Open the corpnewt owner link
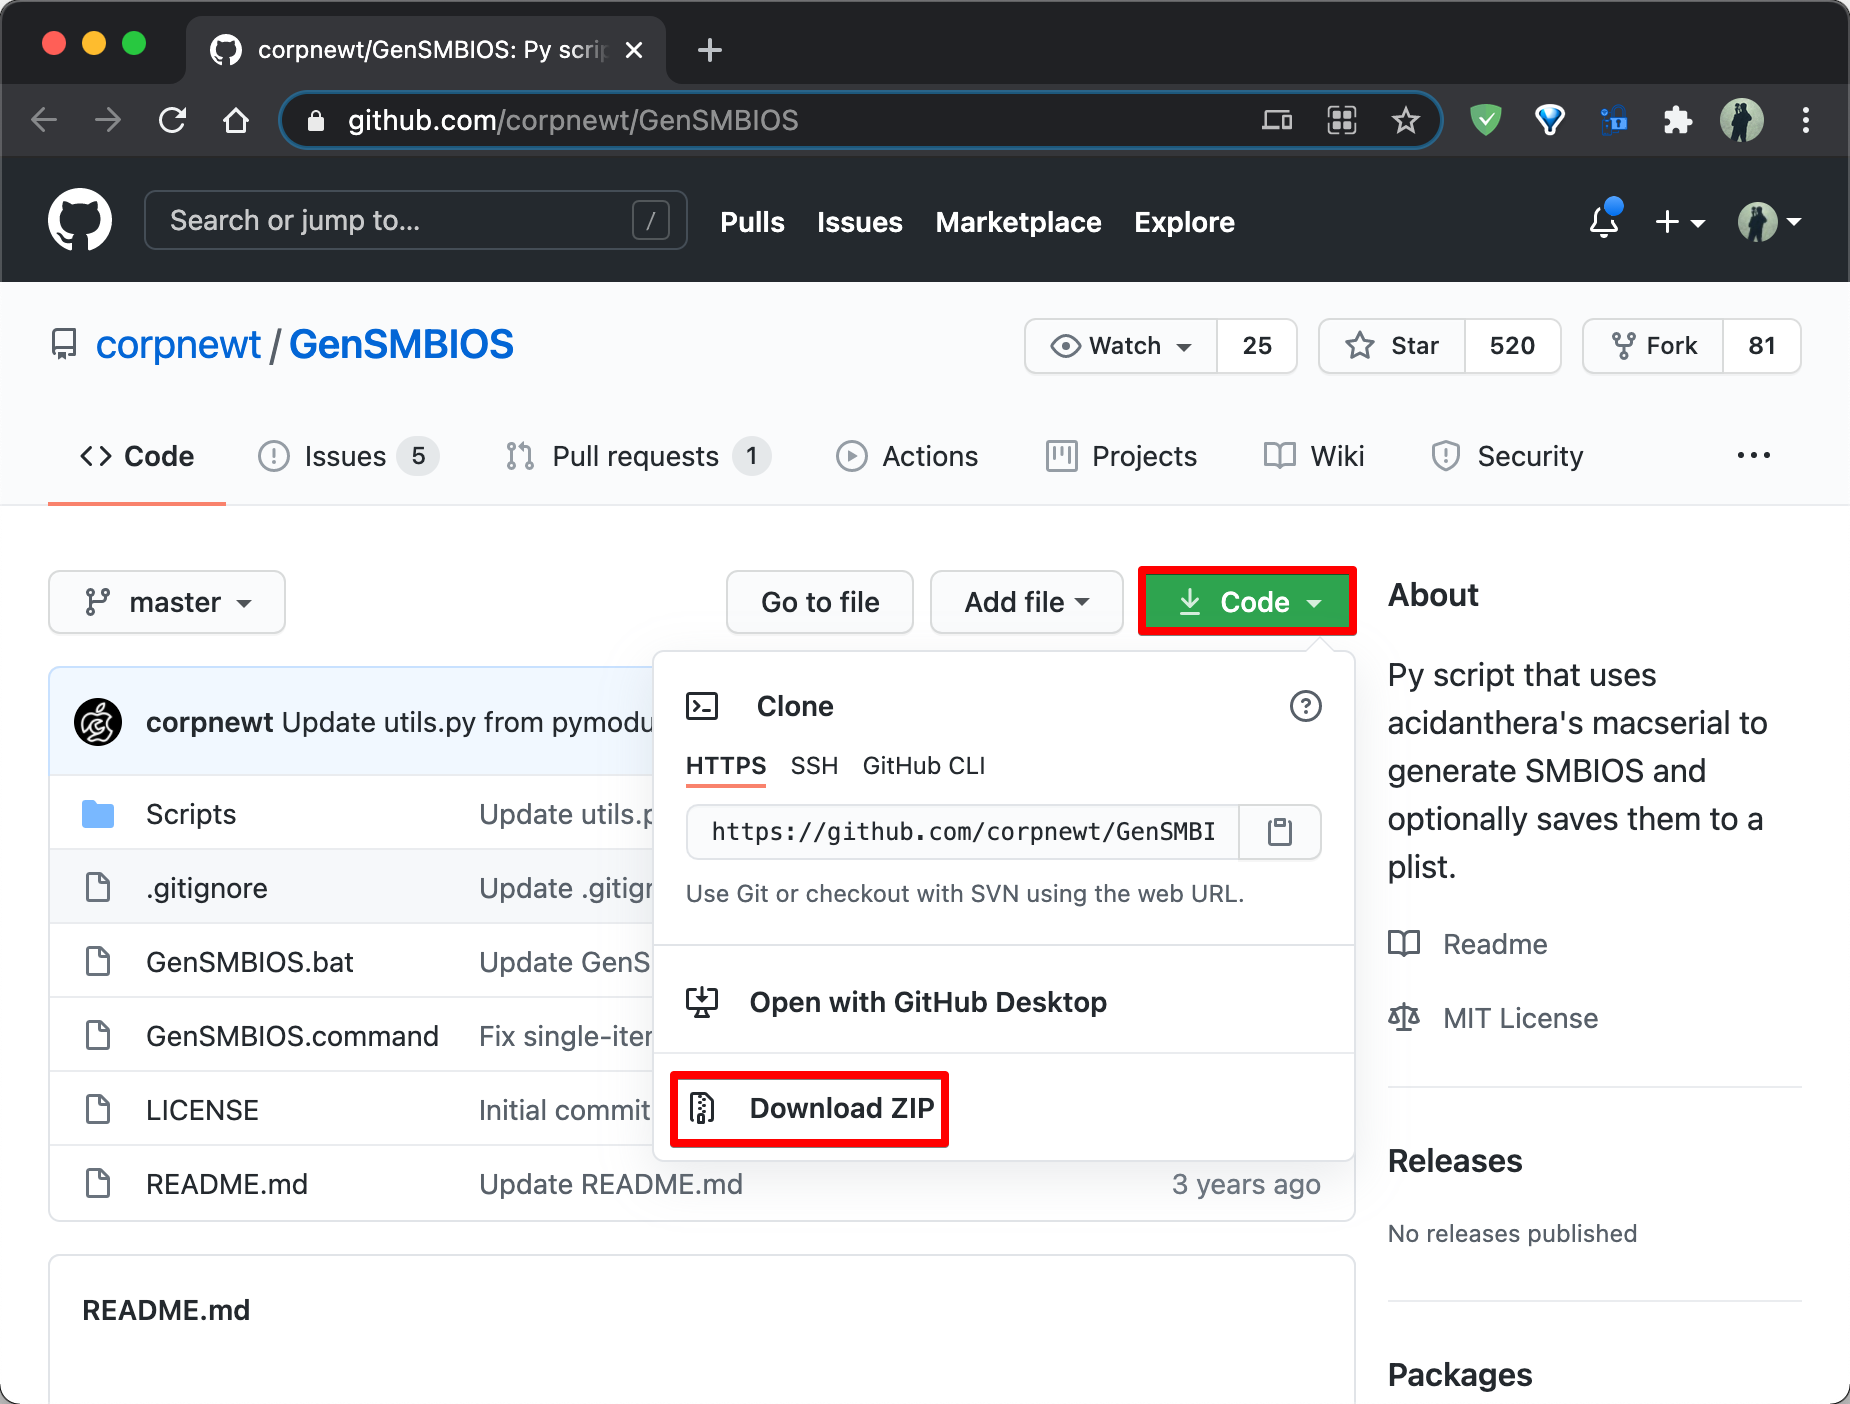 pyautogui.click(x=178, y=345)
